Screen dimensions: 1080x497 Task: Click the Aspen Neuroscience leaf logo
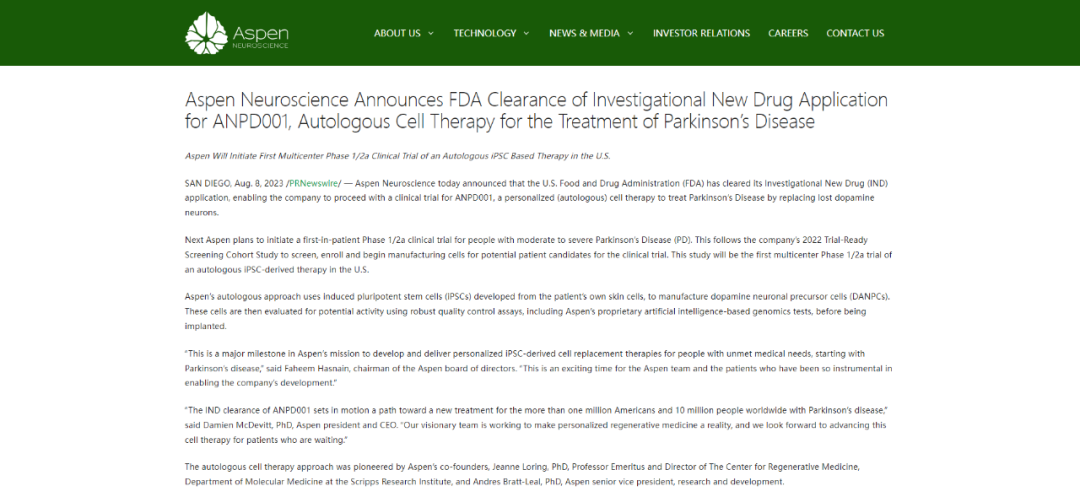pyautogui.click(x=207, y=33)
